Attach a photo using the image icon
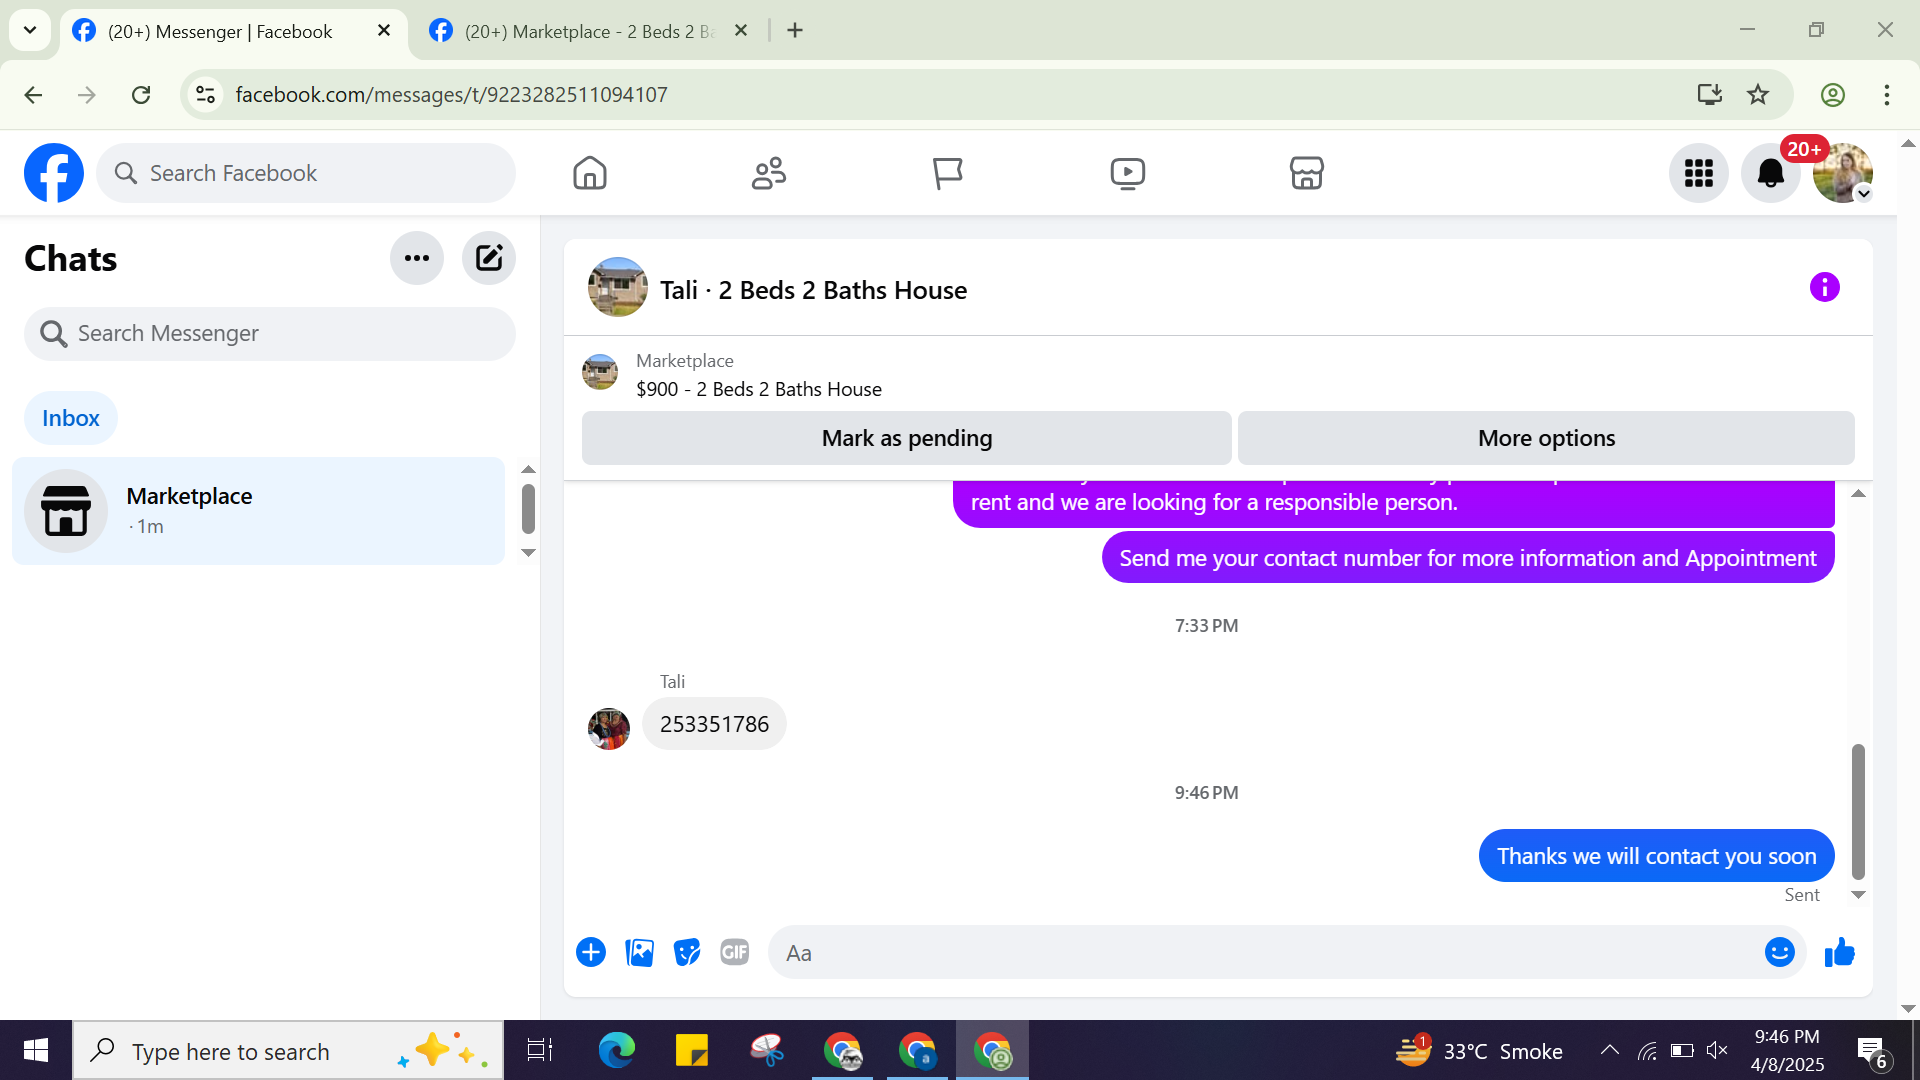The image size is (1920, 1080). point(639,952)
